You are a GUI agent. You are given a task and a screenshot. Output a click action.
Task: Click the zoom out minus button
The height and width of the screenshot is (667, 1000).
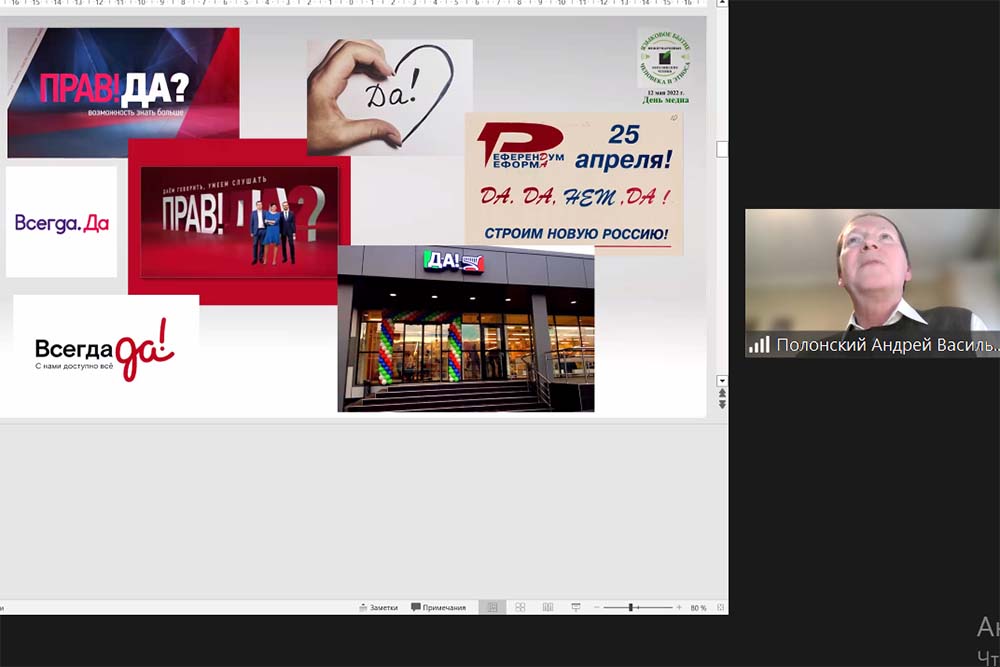tap(595, 607)
